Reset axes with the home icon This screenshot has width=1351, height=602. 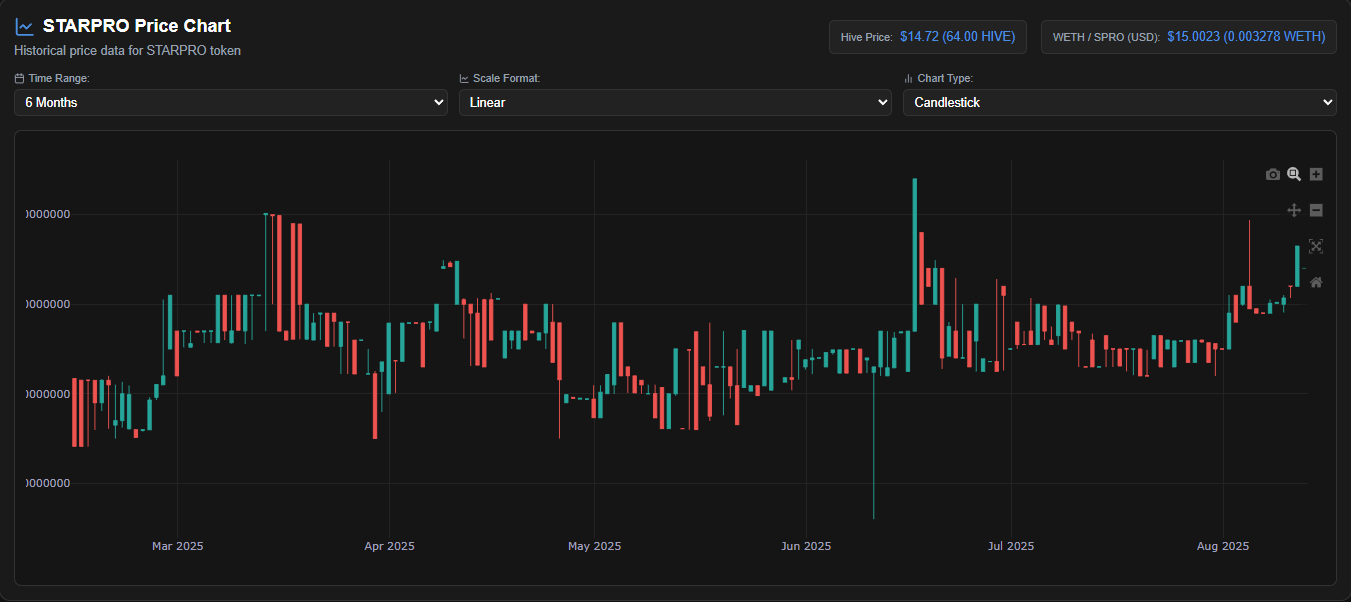click(1316, 282)
